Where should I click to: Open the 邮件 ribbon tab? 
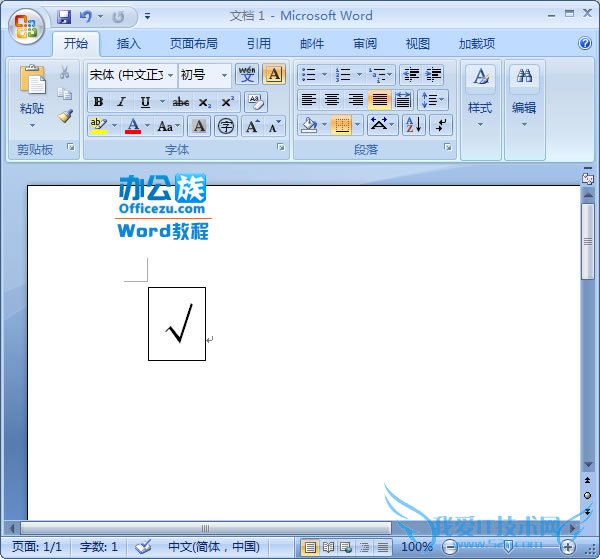click(312, 44)
